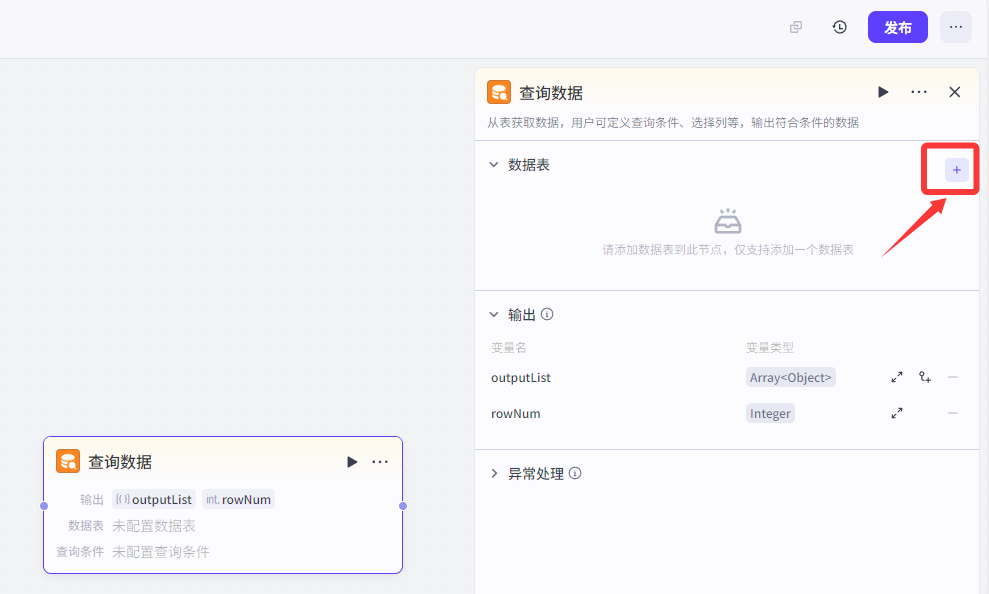The image size is (989, 594).
Task: Run the canvas node using its play icon
Action: tap(352, 461)
